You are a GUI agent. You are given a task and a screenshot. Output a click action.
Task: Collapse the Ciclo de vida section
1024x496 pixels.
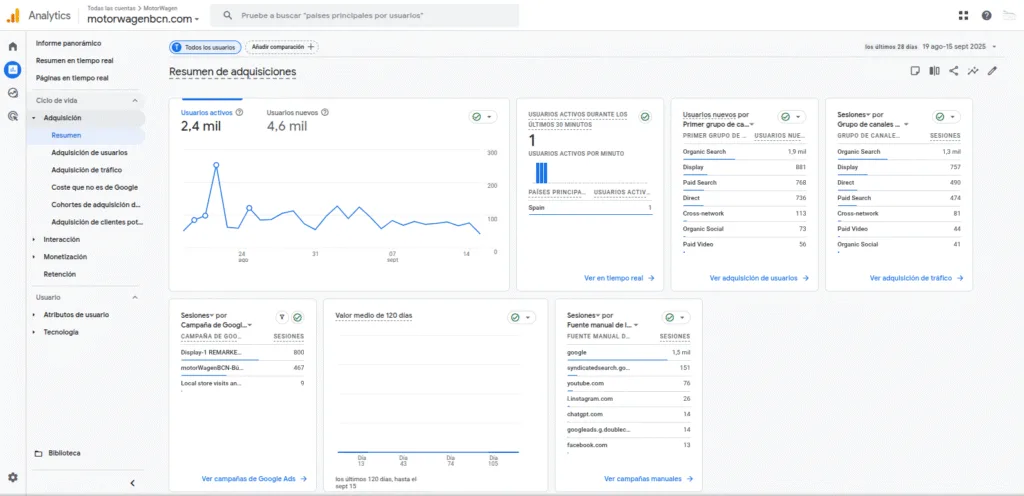point(135,101)
